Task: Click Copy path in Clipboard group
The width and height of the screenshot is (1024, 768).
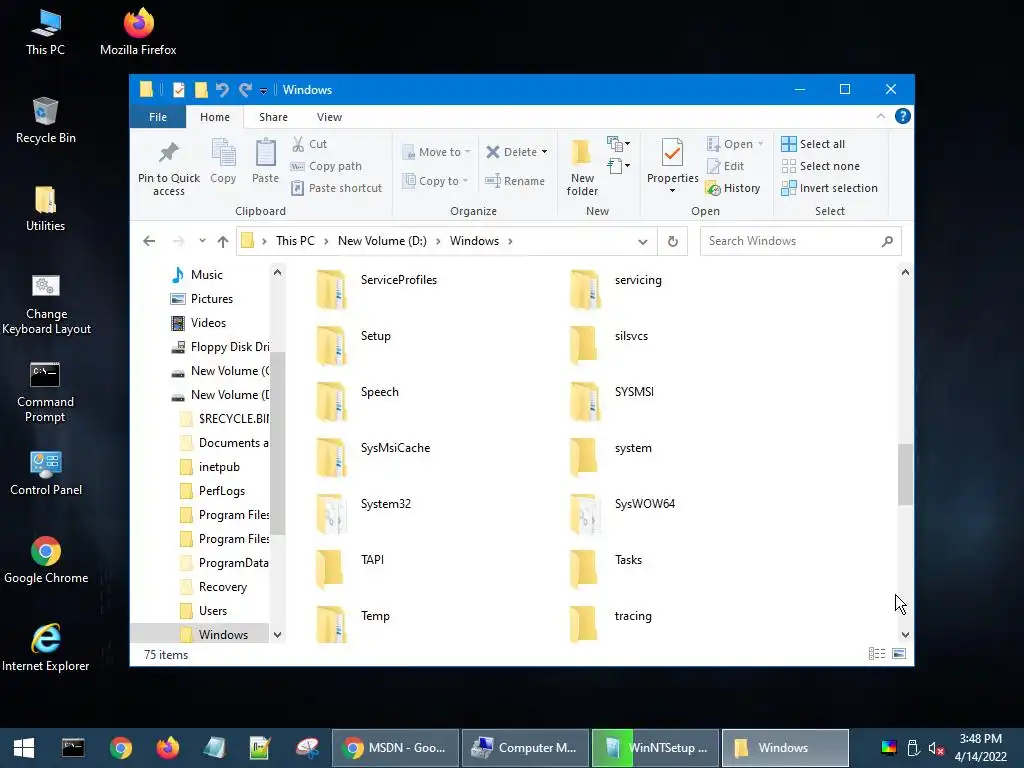Action: pos(326,166)
